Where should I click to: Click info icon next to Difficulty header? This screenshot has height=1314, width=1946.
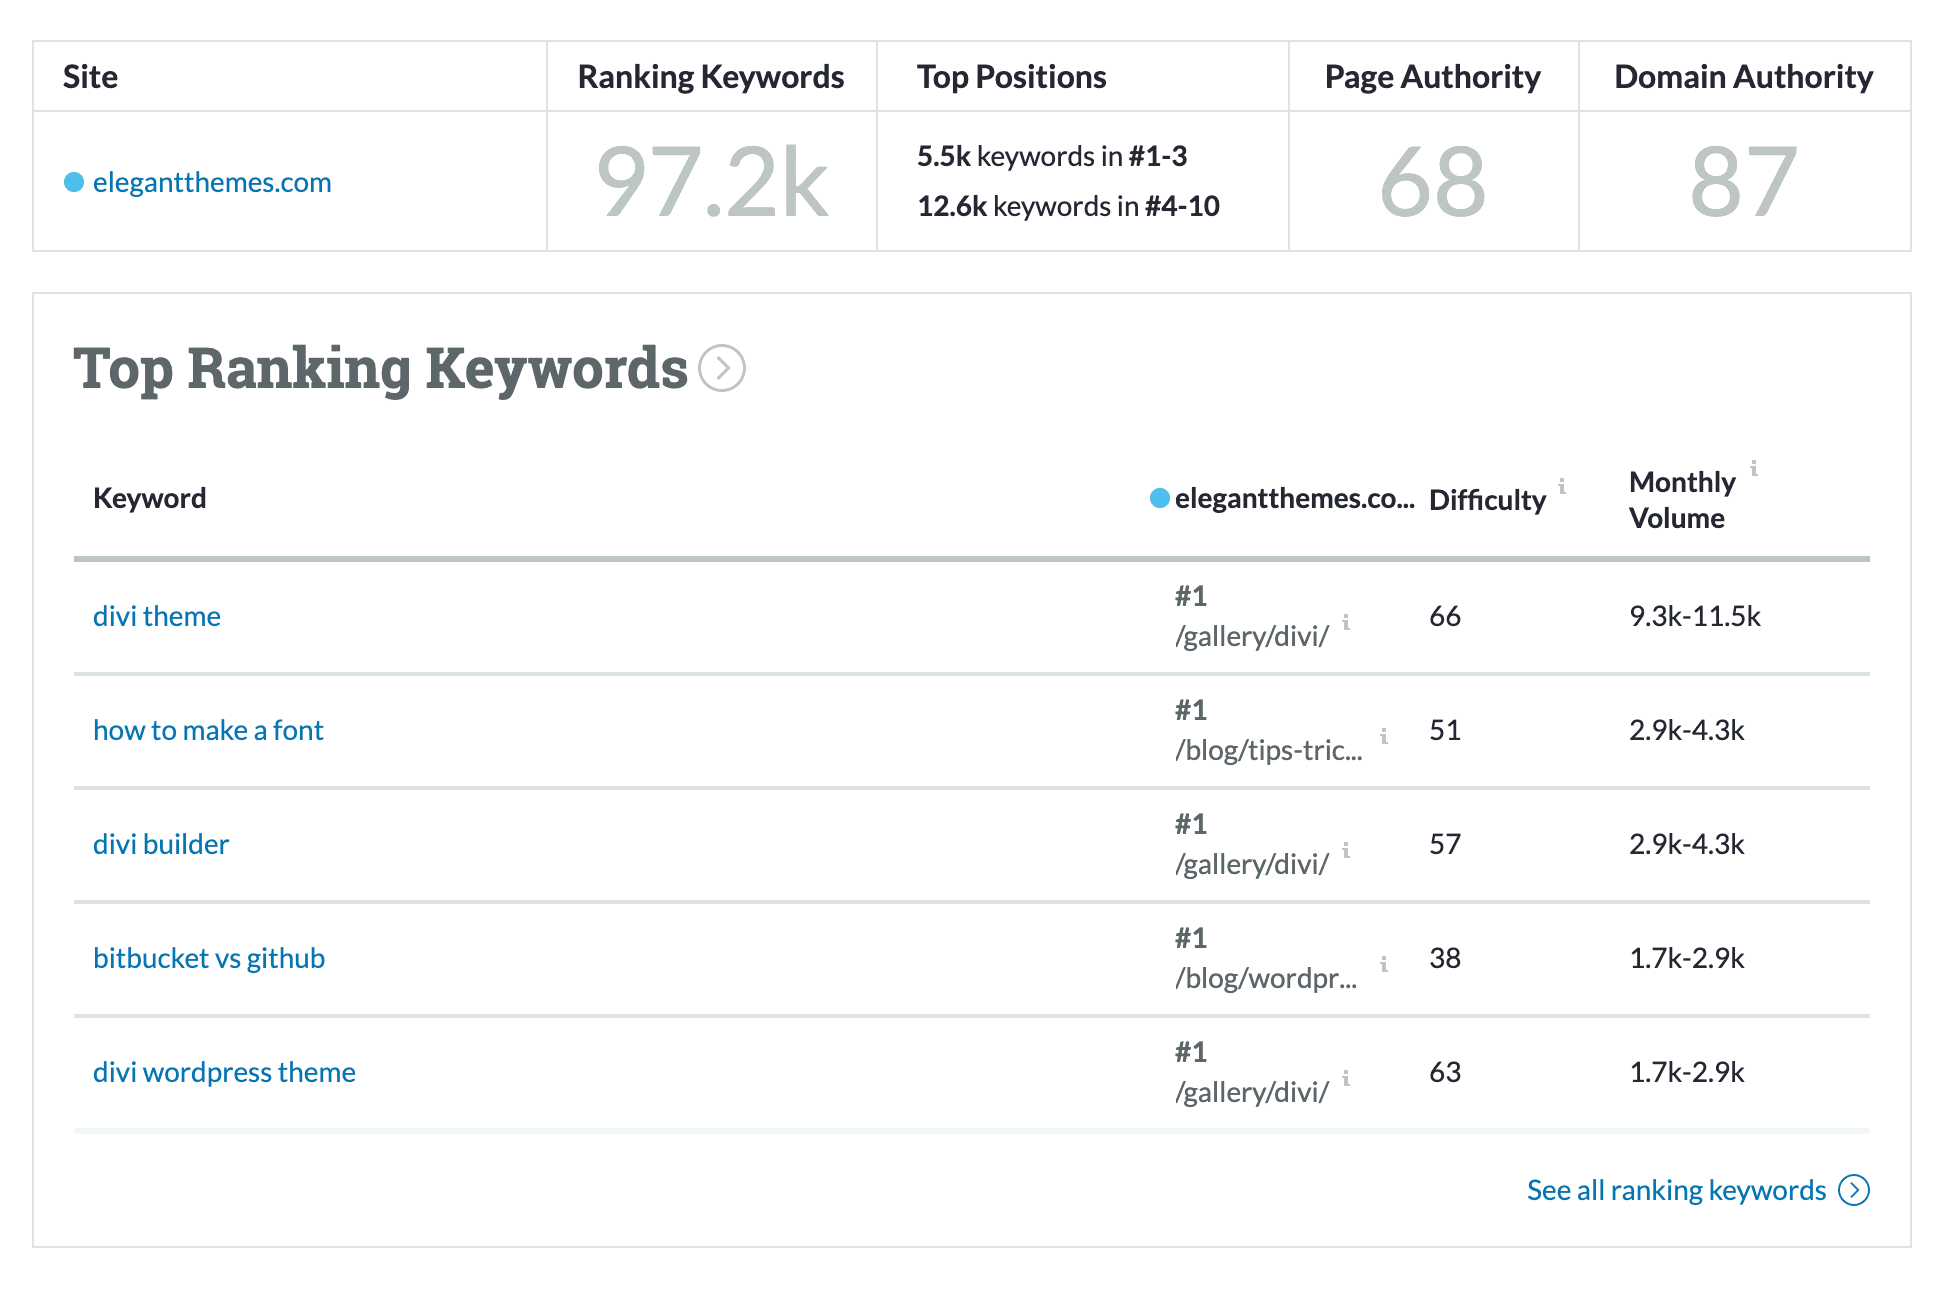(x=1562, y=486)
